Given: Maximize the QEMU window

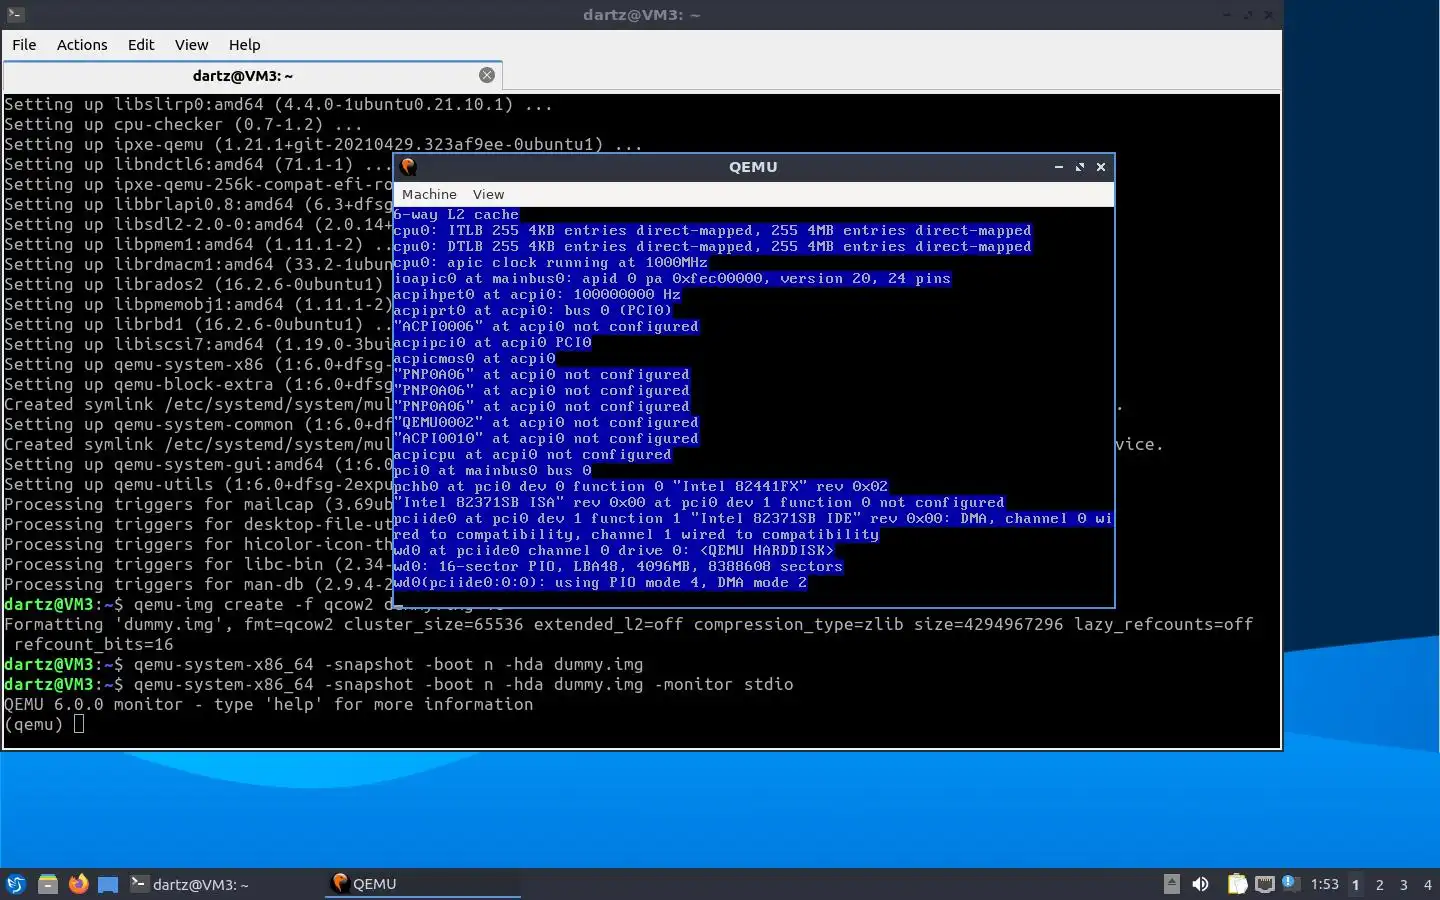Looking at the screenshot, I should [1080, 167].
